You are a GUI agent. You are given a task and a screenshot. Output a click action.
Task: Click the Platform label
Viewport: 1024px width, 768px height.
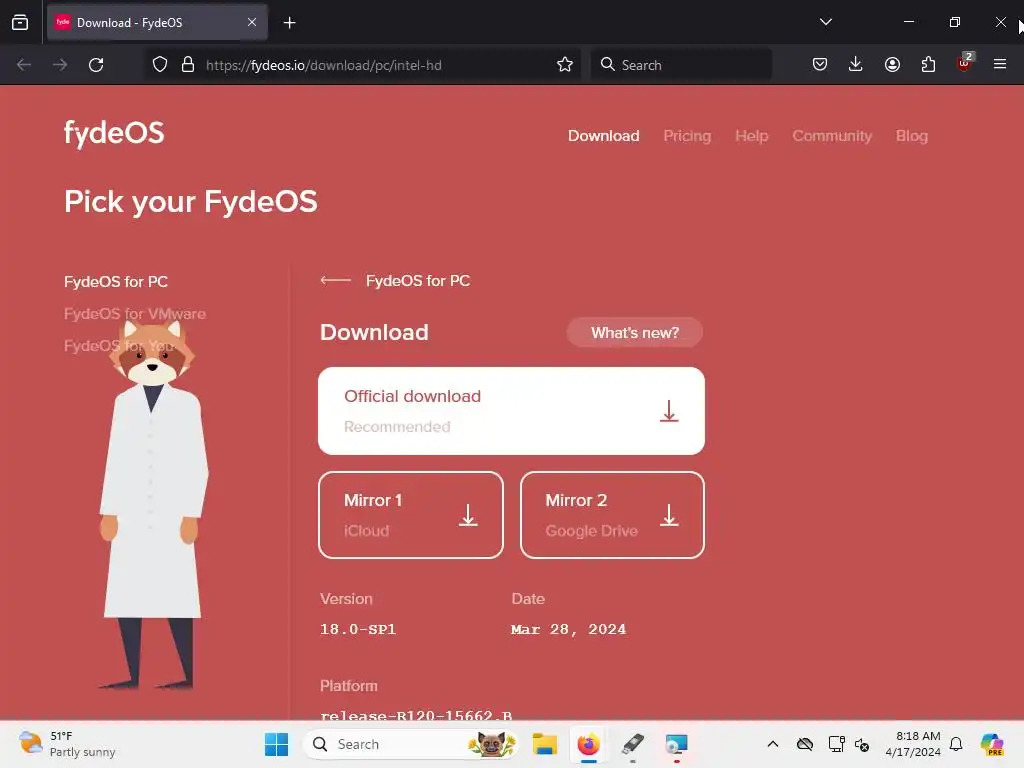pos(349,686)
